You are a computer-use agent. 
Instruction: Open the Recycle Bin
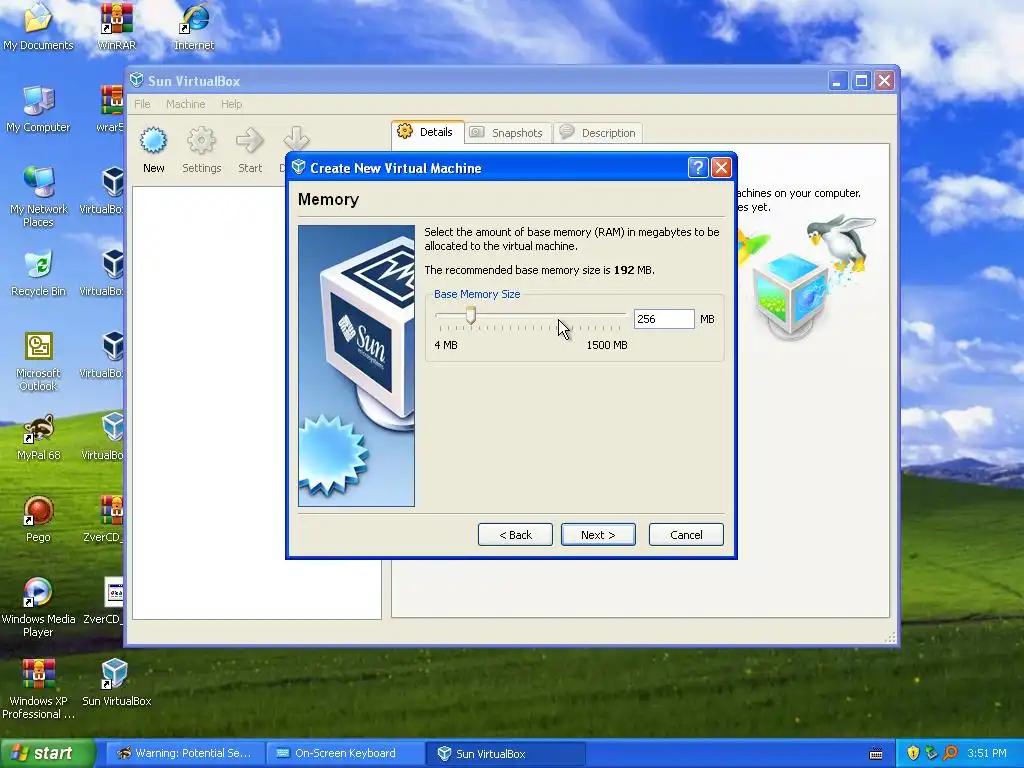click(38, 273)
